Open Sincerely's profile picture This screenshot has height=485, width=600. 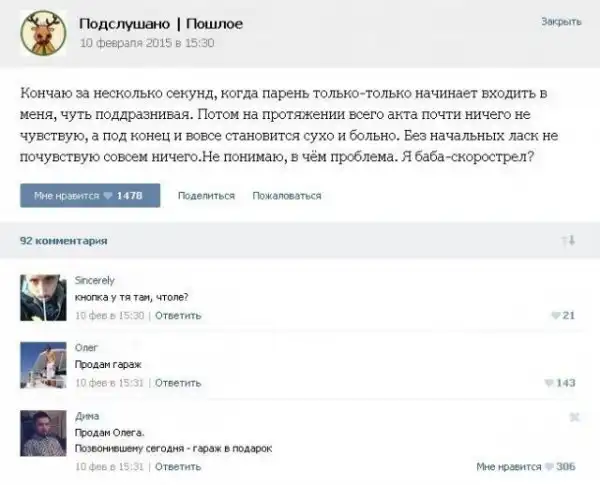[43, 297]
